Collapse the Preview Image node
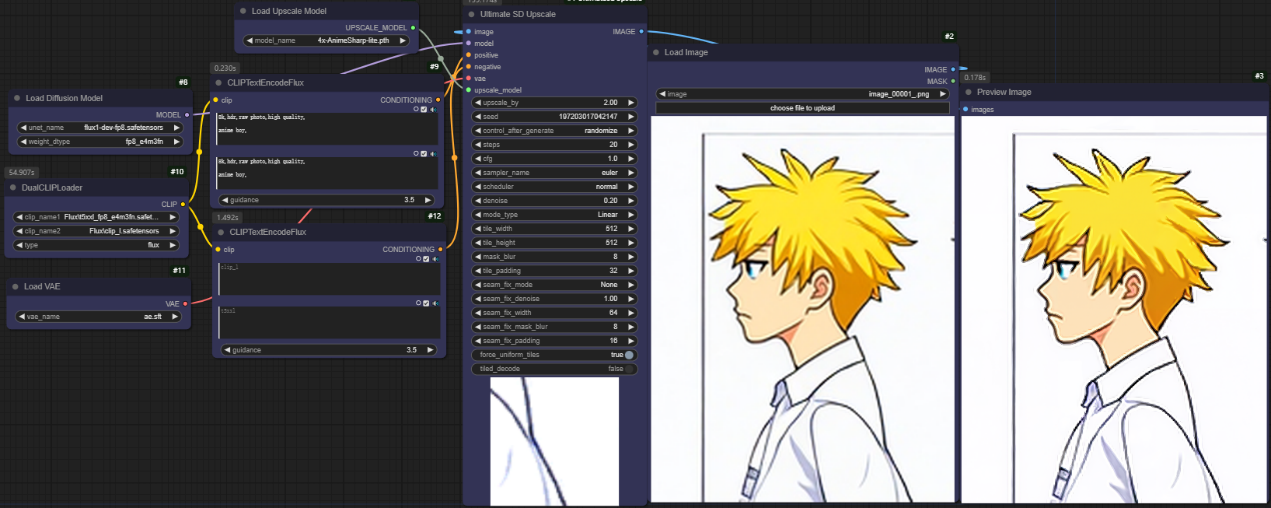This screenshot has width=1271, height=508. [x=969, y=92]
